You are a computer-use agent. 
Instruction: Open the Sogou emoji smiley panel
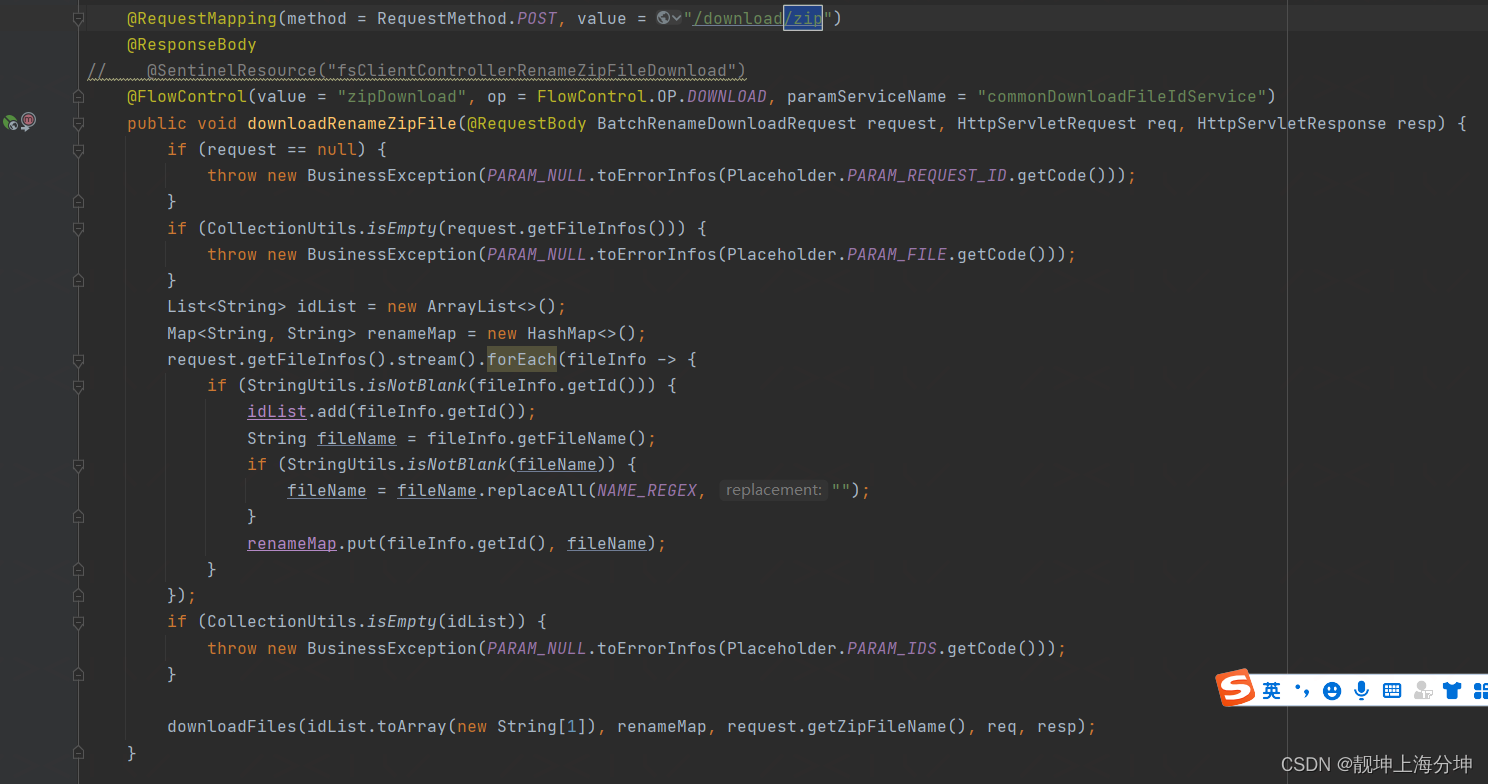tap(1332, 690)
